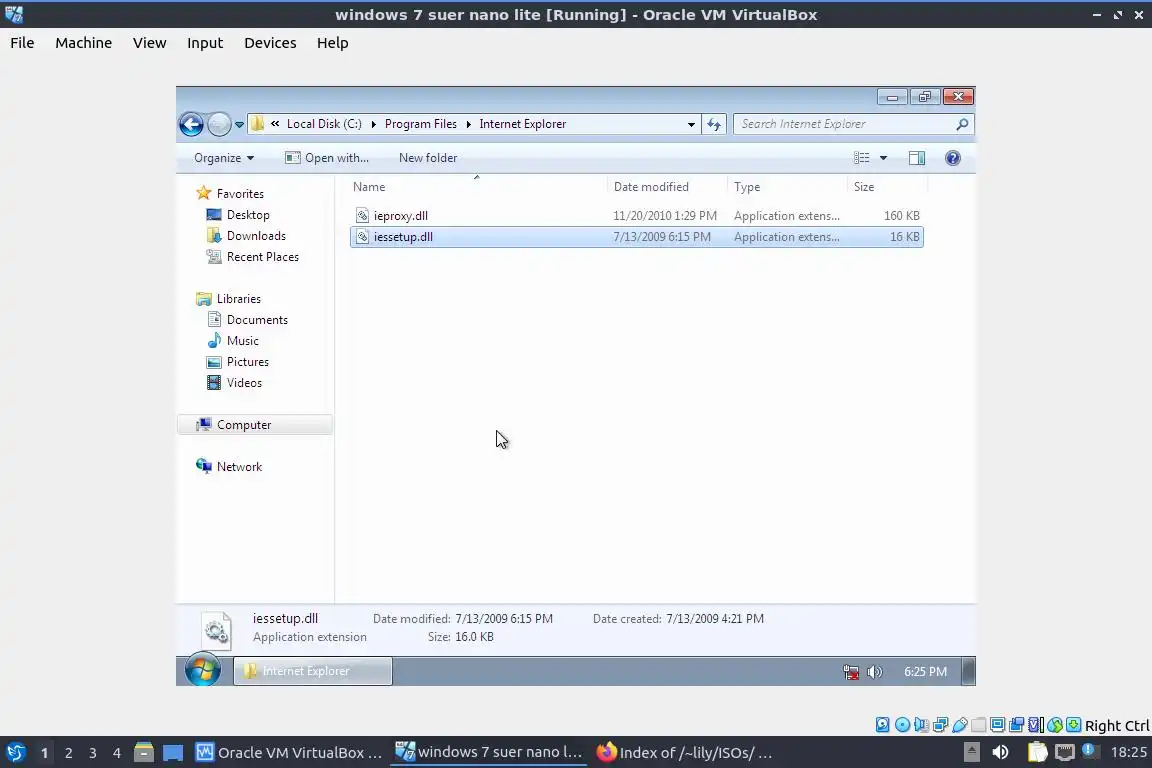1152x768 pixels.
Task: Click VirtualBox shared folders status icon
Action: coord(979,725)
